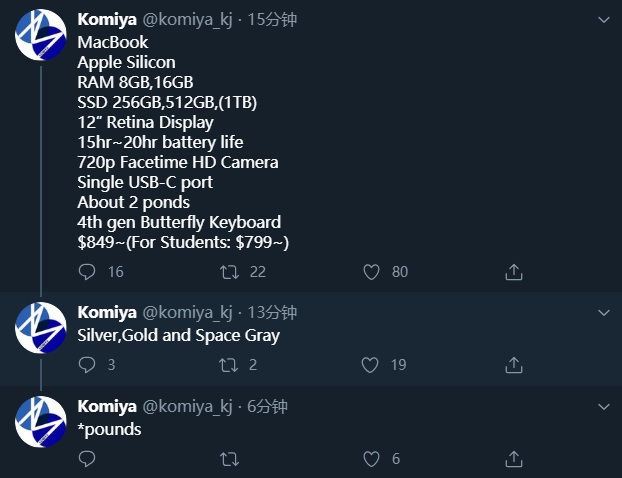The width and height of the screenshot is (622, 478).
Task: Retweet the MacBook specs tweet
Action: pyautogui.click(x=229, y=272)
